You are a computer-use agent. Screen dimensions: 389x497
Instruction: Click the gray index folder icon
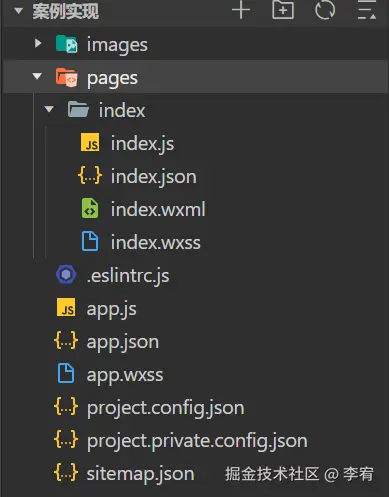[x=78, y=110]
